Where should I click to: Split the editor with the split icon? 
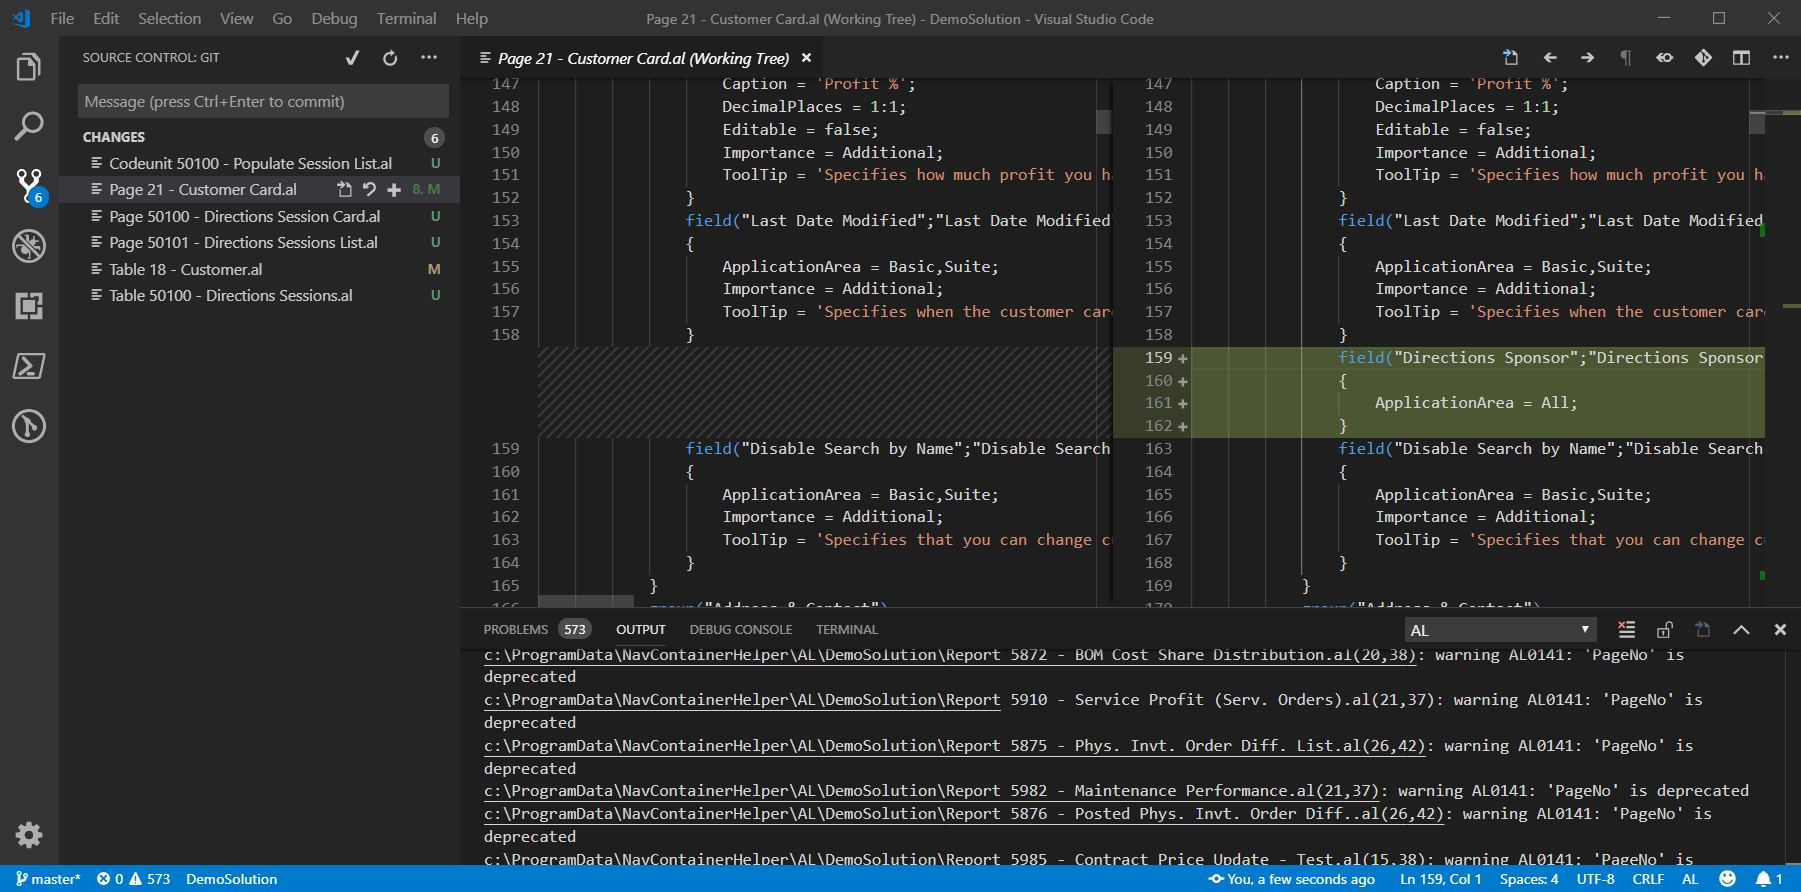(1741, 58)
